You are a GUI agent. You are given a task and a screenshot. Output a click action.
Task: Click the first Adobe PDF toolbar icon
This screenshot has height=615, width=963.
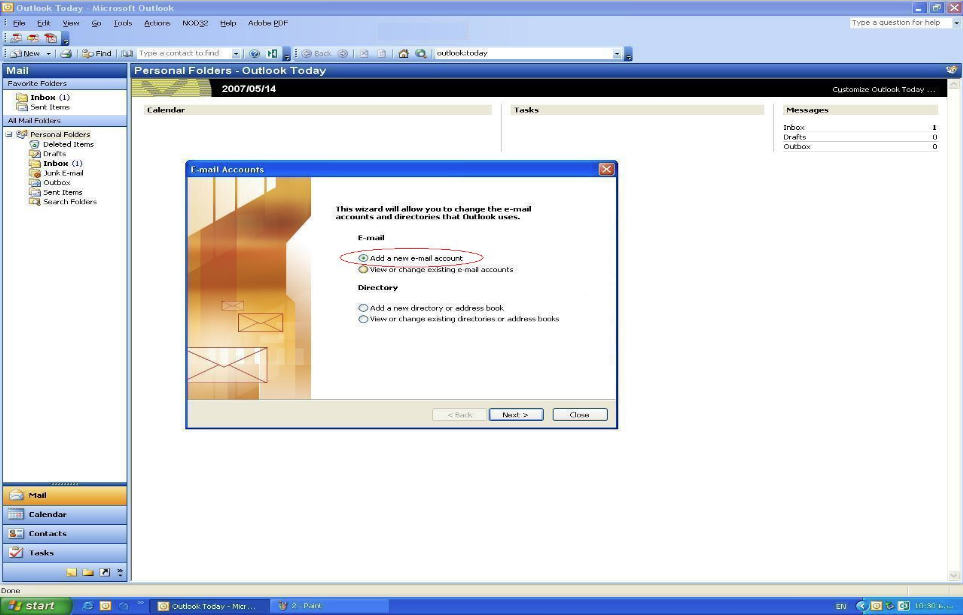17,38
